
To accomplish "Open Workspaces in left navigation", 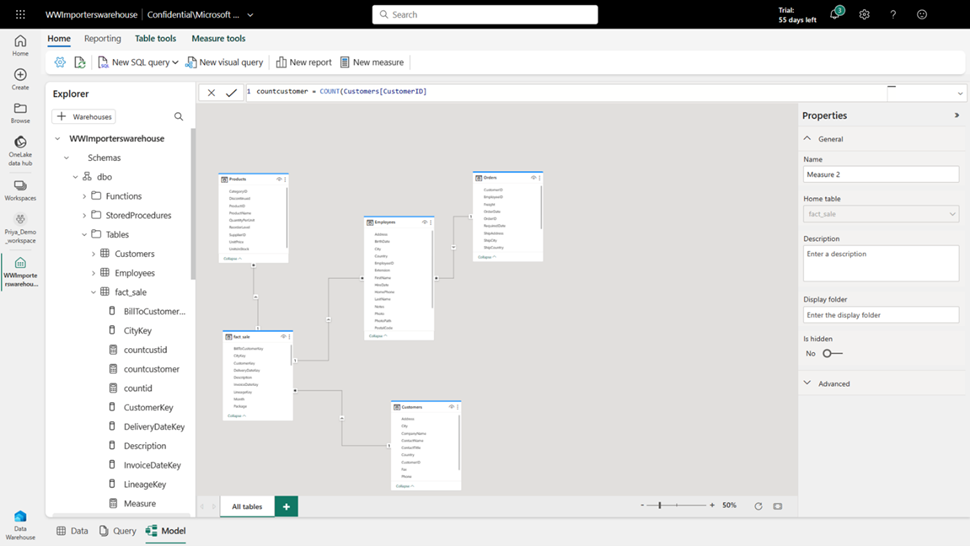I will (x=20, y=190).
